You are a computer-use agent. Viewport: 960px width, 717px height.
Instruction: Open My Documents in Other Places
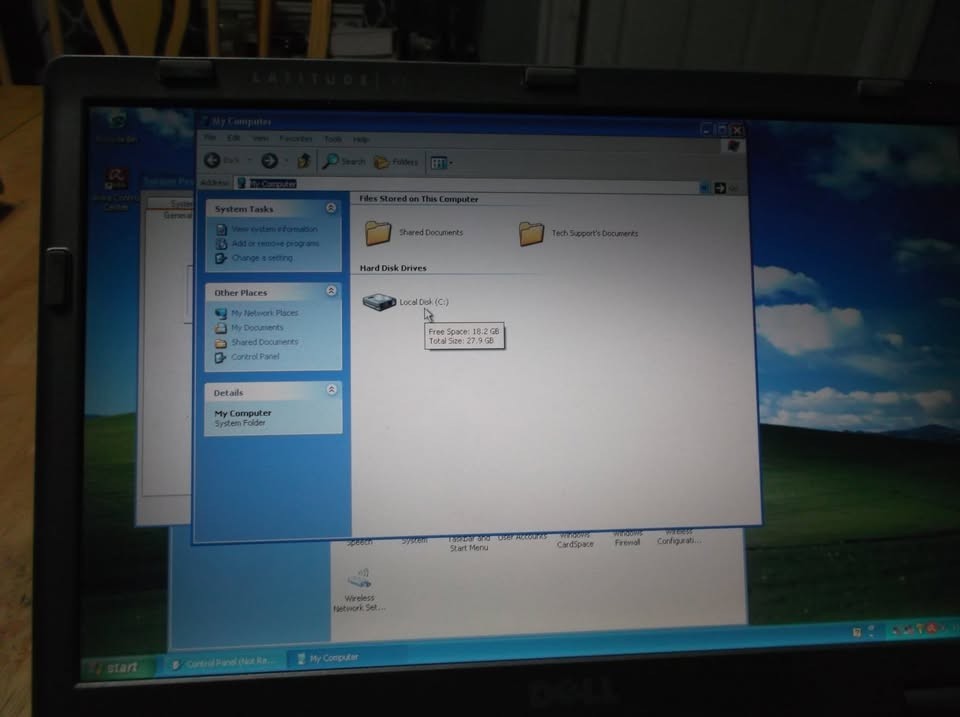point(257,328)
